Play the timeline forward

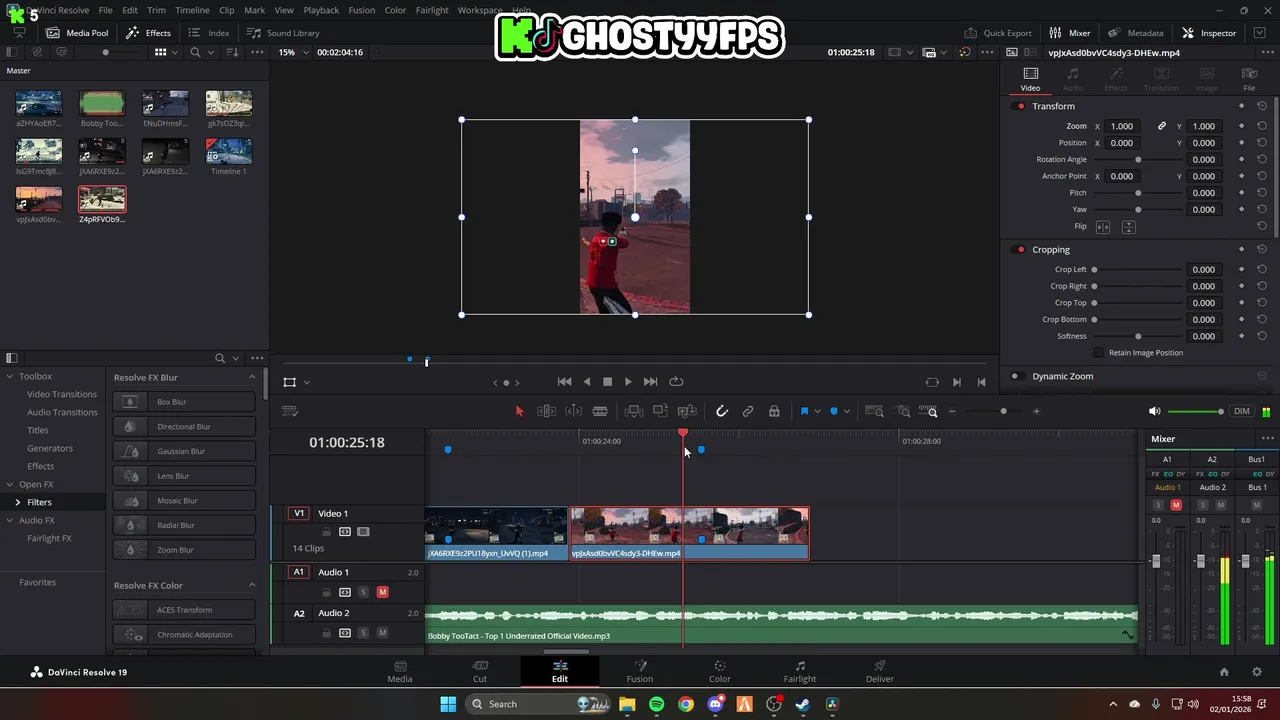click(628, 381)
